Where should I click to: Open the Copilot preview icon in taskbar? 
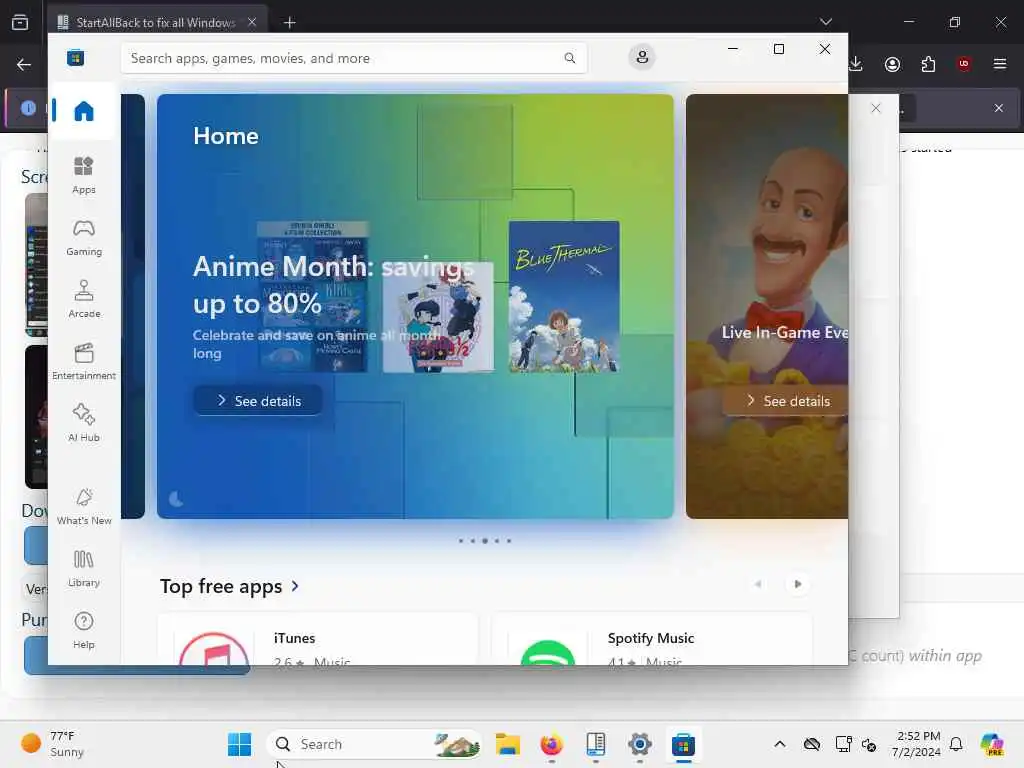(992, 744)
